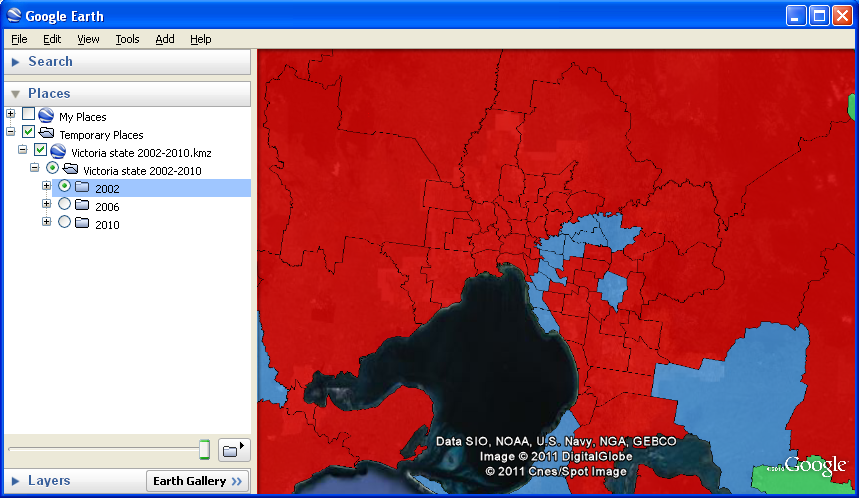Click the 2010 folder icon

tap(82, 224)
